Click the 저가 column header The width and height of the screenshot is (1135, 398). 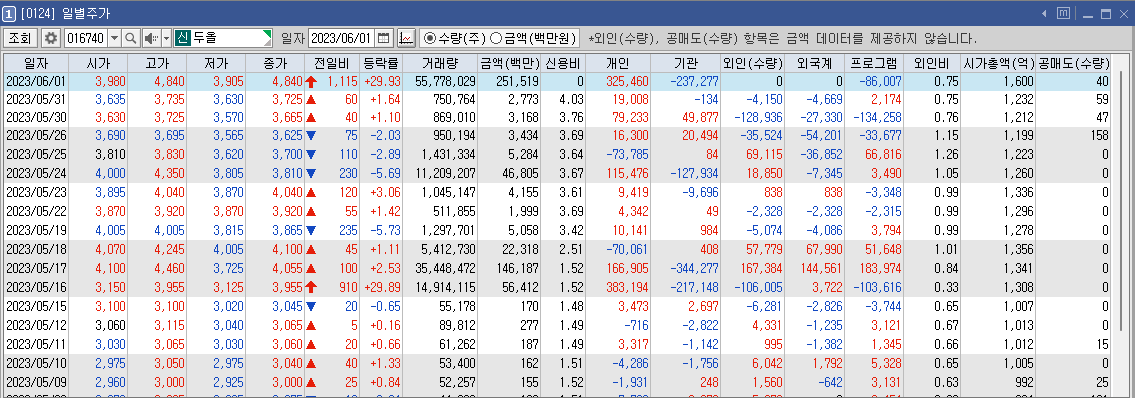[x=216, y=63]
